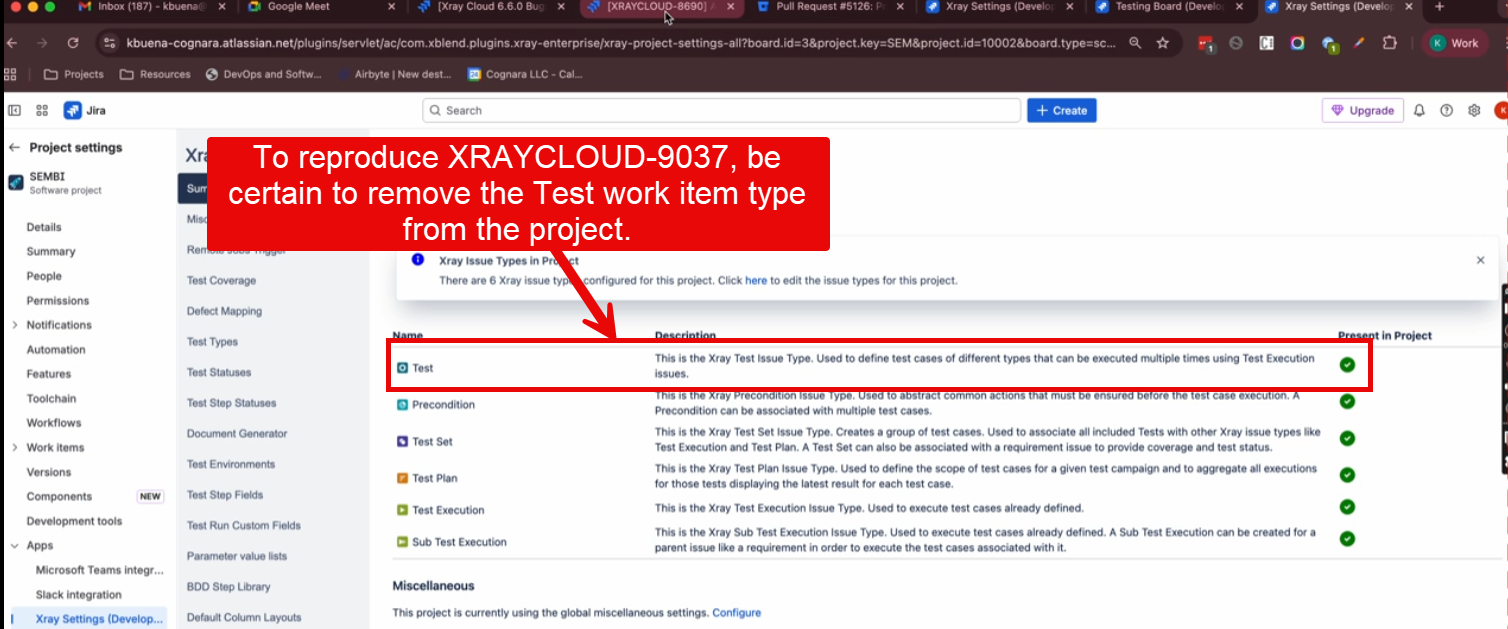Click into the Jira Search field
Viewport: 1508px width, 629px height.
(720, 111)
